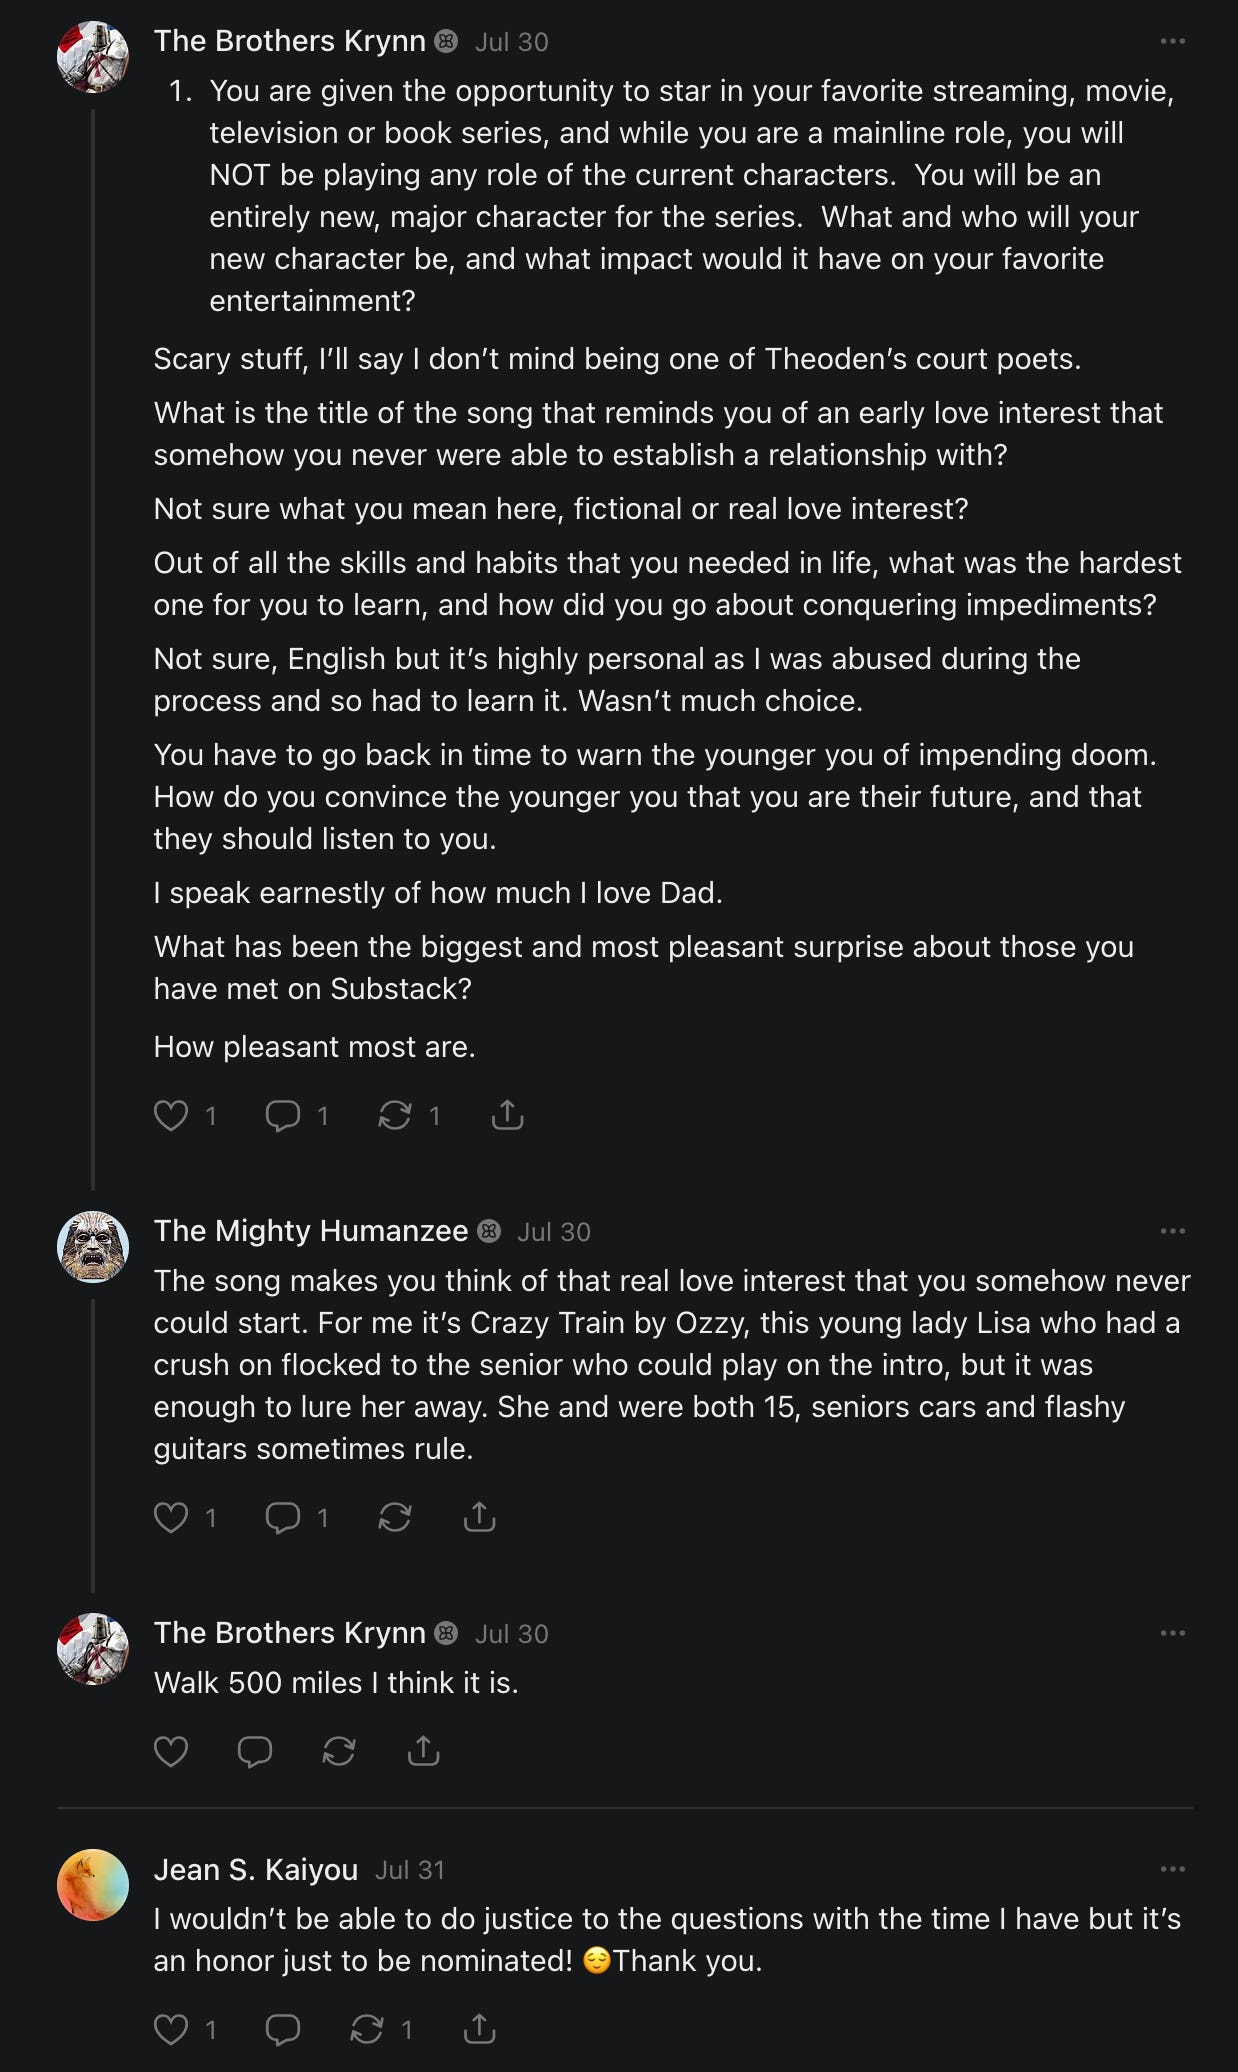Open more options on Jean S. Kaiyou's comment
This screenshot has height=2072, width=1238.
[x=1172, y=1869]
